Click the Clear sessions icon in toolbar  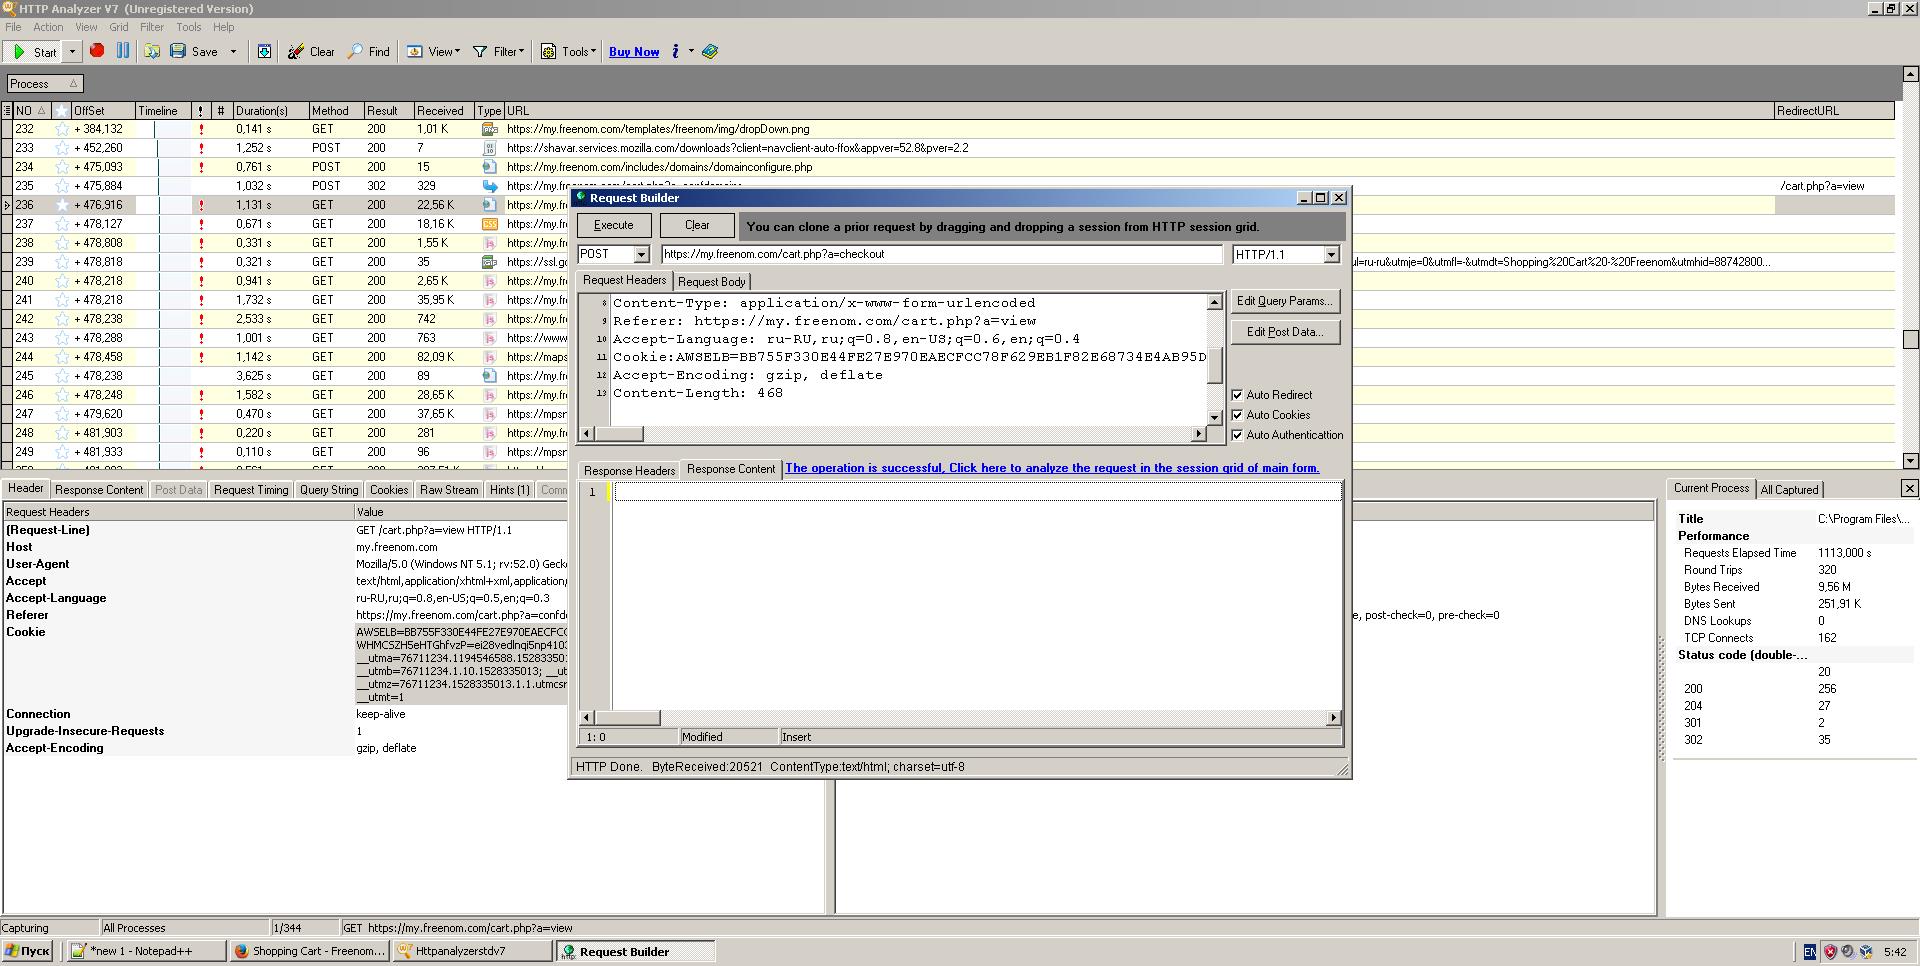[x=296, y=52]
